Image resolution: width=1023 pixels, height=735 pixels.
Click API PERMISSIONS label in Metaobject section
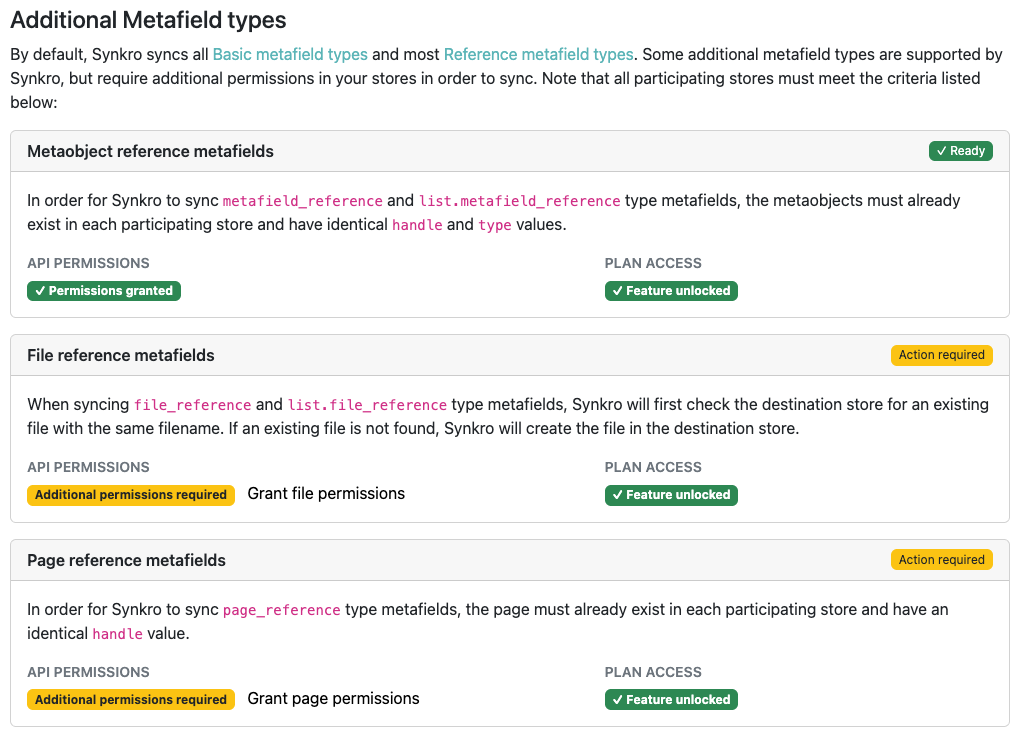point(88,263)
